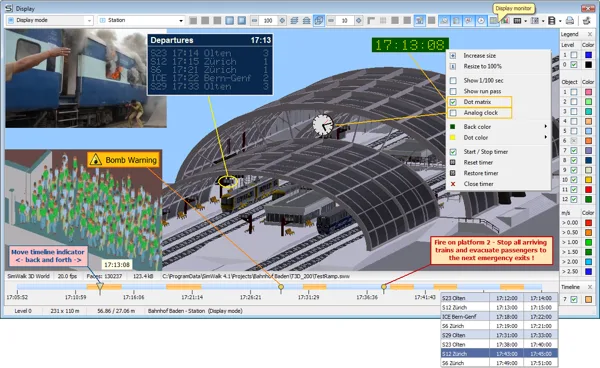The image size is (600, 368).
Task: Open the dropdown arrow beside the table icon
Action: [x=525, y=21]
